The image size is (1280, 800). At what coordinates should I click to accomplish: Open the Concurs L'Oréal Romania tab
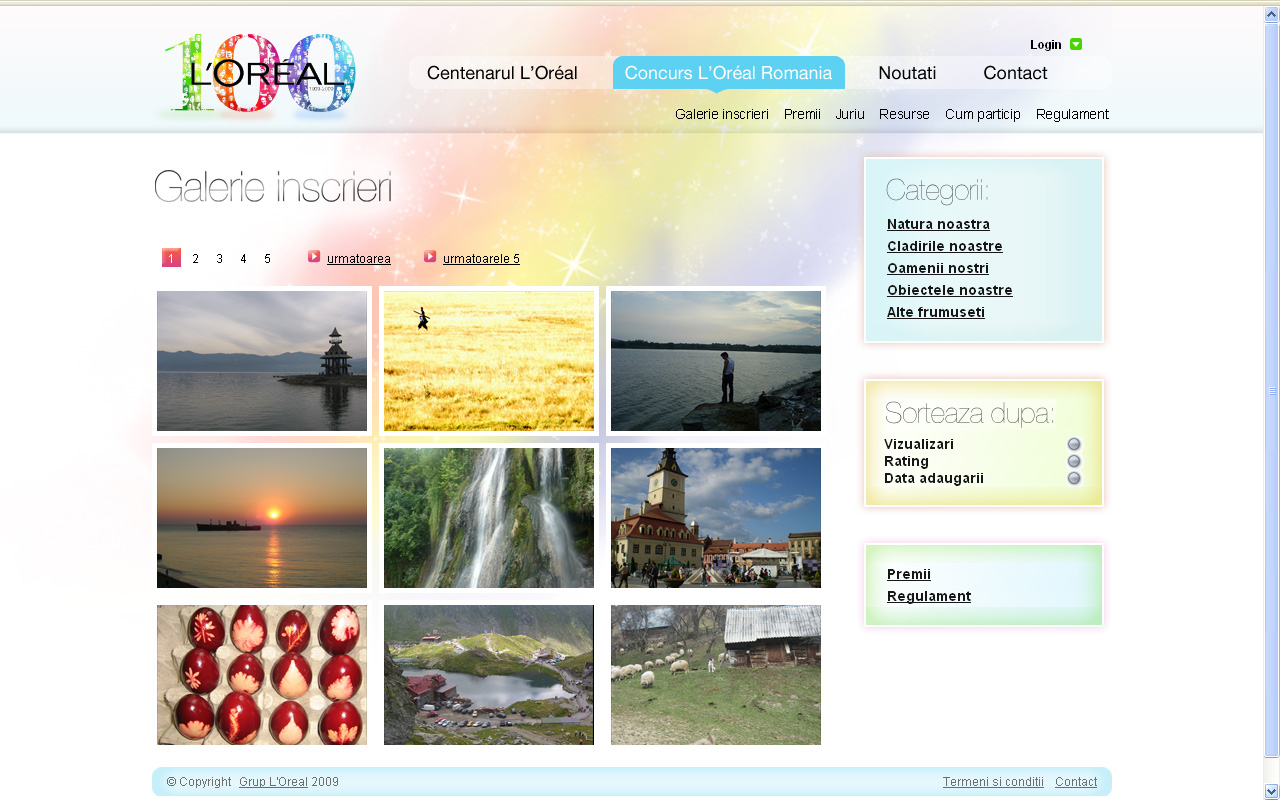click(x=728, y=73)
